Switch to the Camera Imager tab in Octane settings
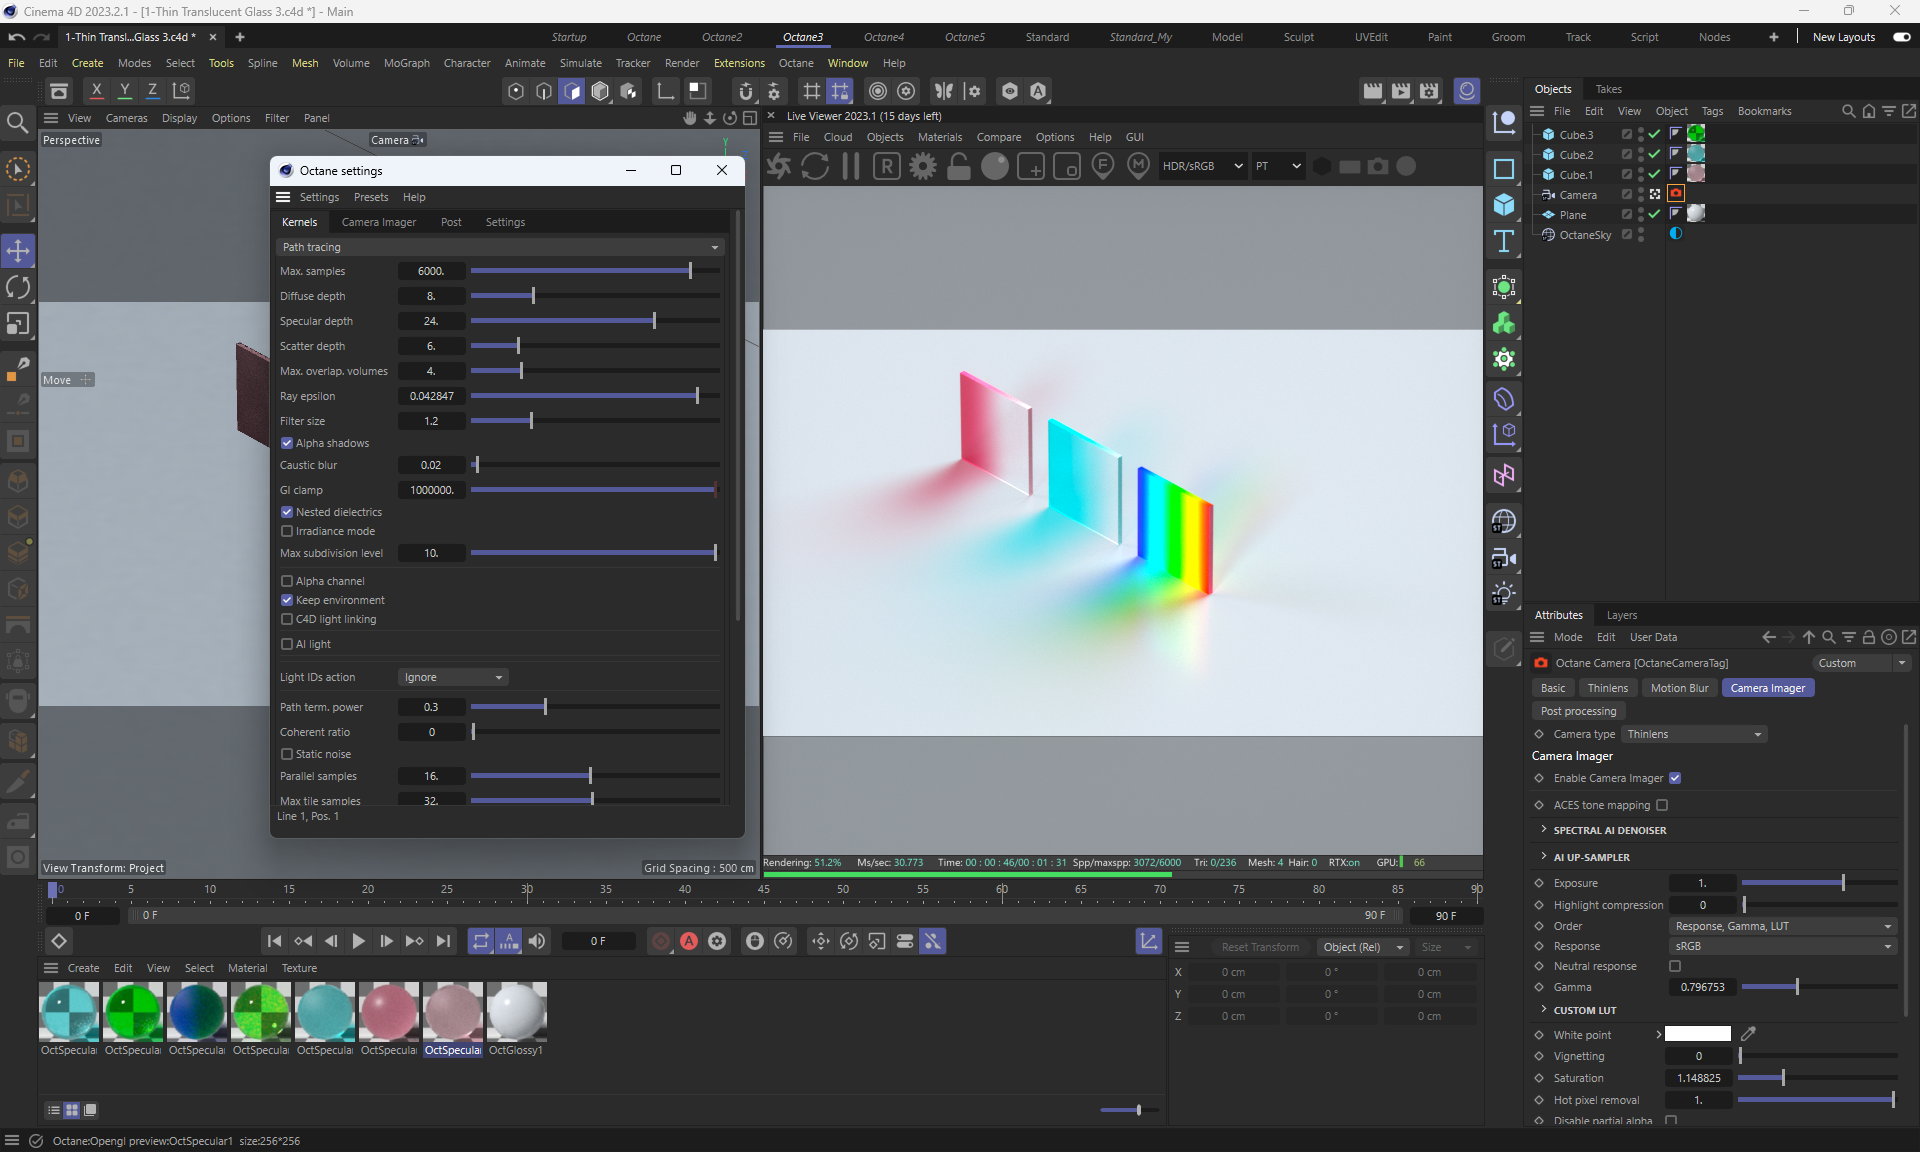Viewport: 1920px width, 1152px height. [378, 222]
